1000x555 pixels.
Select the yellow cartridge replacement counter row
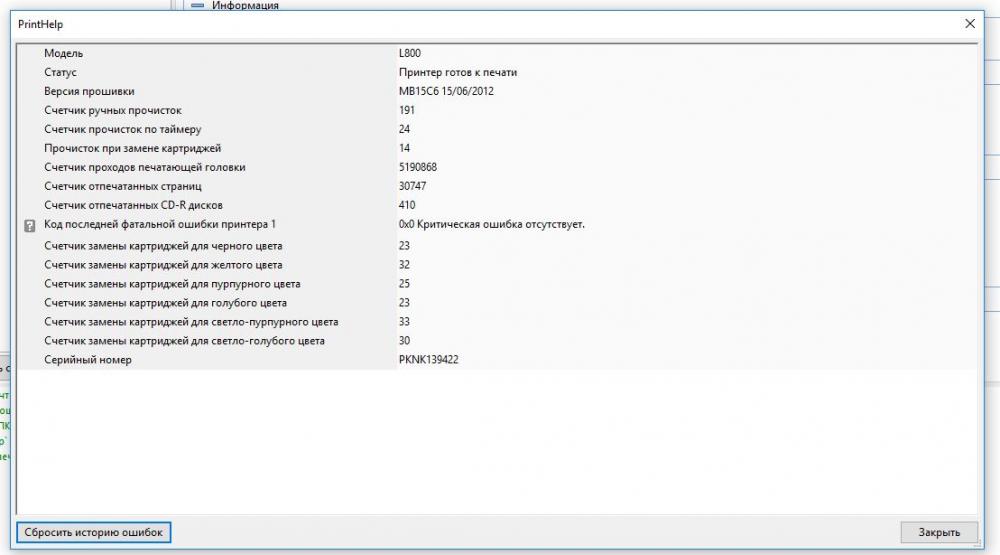pos(497,265)
